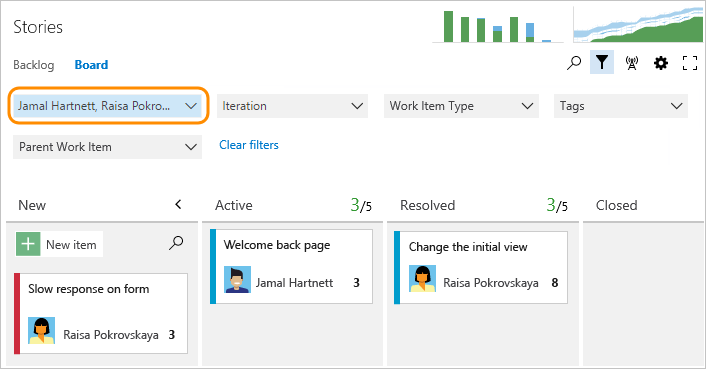Image resolution: width=706 pixels, height=369 pixels.
Task: Collapse the New column chevron
Action: pyautogui.click(x=178, y=205)
